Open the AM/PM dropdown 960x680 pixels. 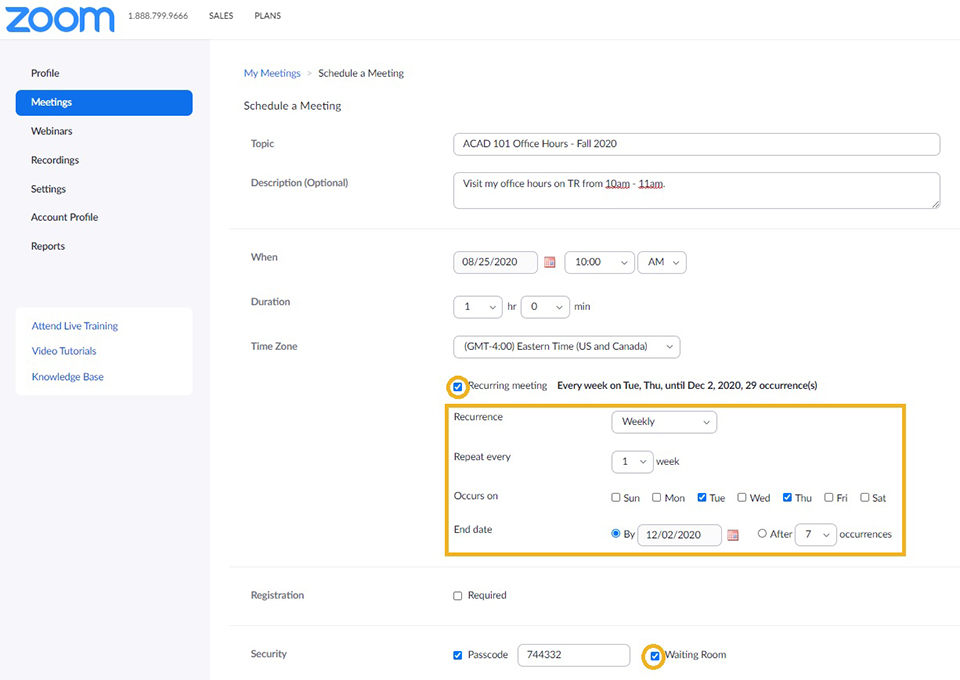click(x=662, y=263)
